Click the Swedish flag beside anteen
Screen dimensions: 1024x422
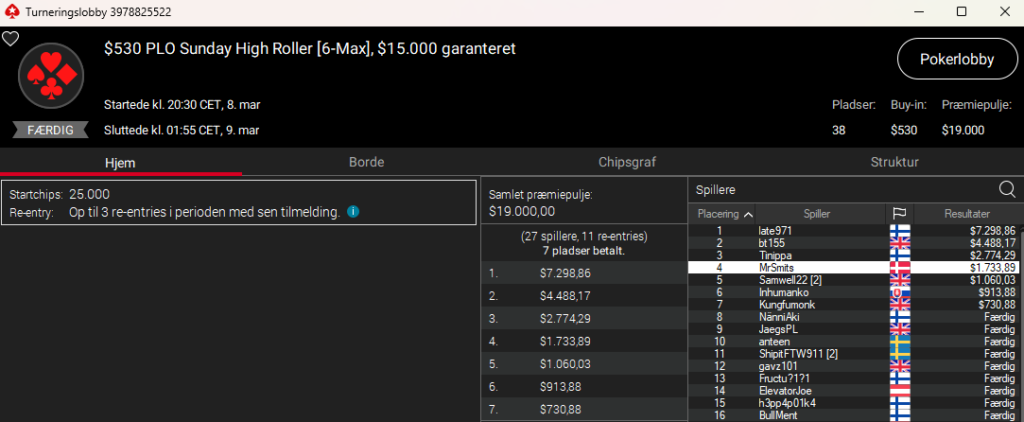(x=899, y=342)
